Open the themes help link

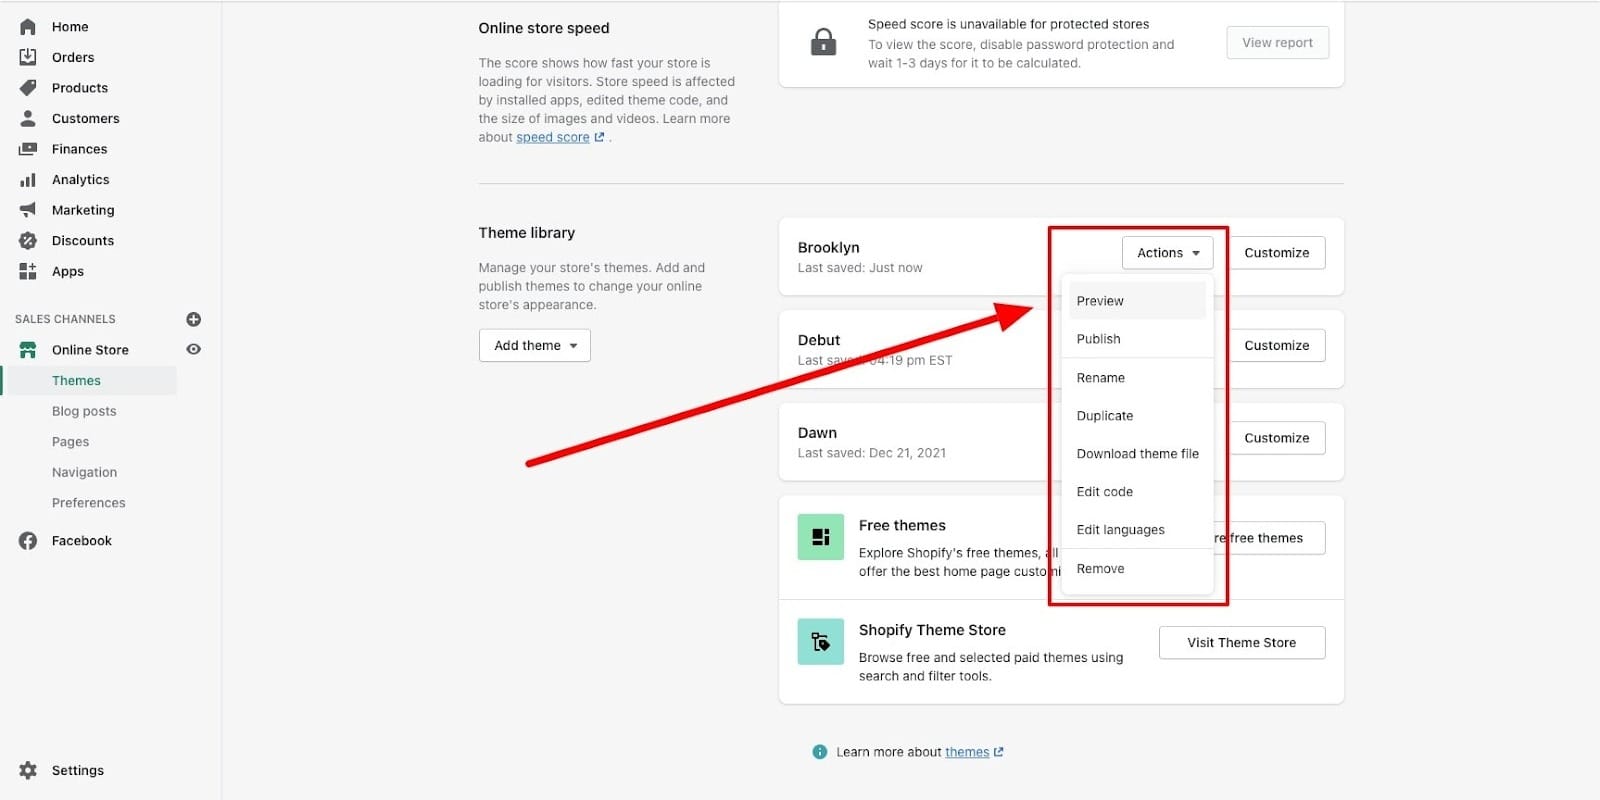coord(967,752)
